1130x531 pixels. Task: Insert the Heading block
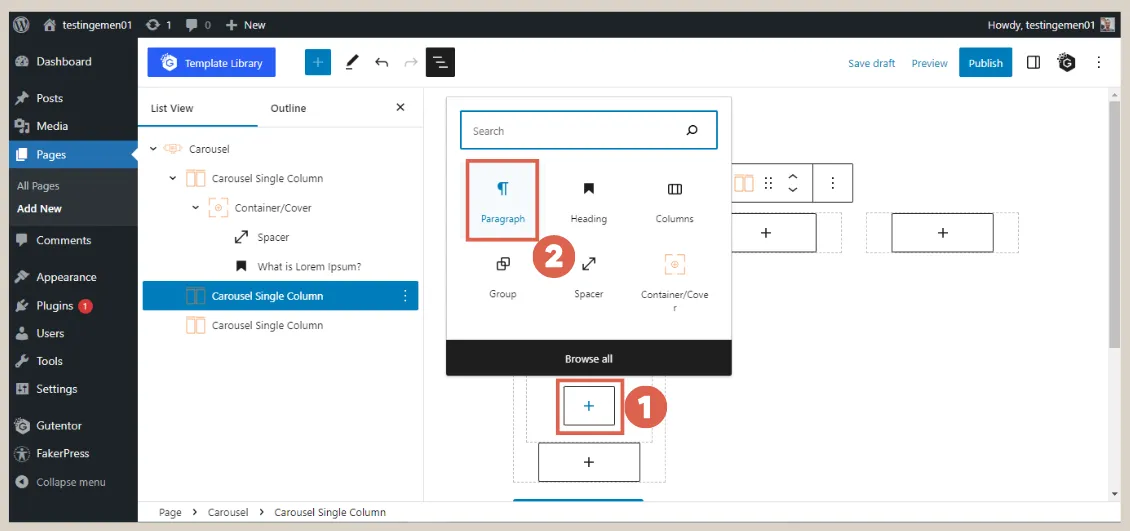click(588, 201)
